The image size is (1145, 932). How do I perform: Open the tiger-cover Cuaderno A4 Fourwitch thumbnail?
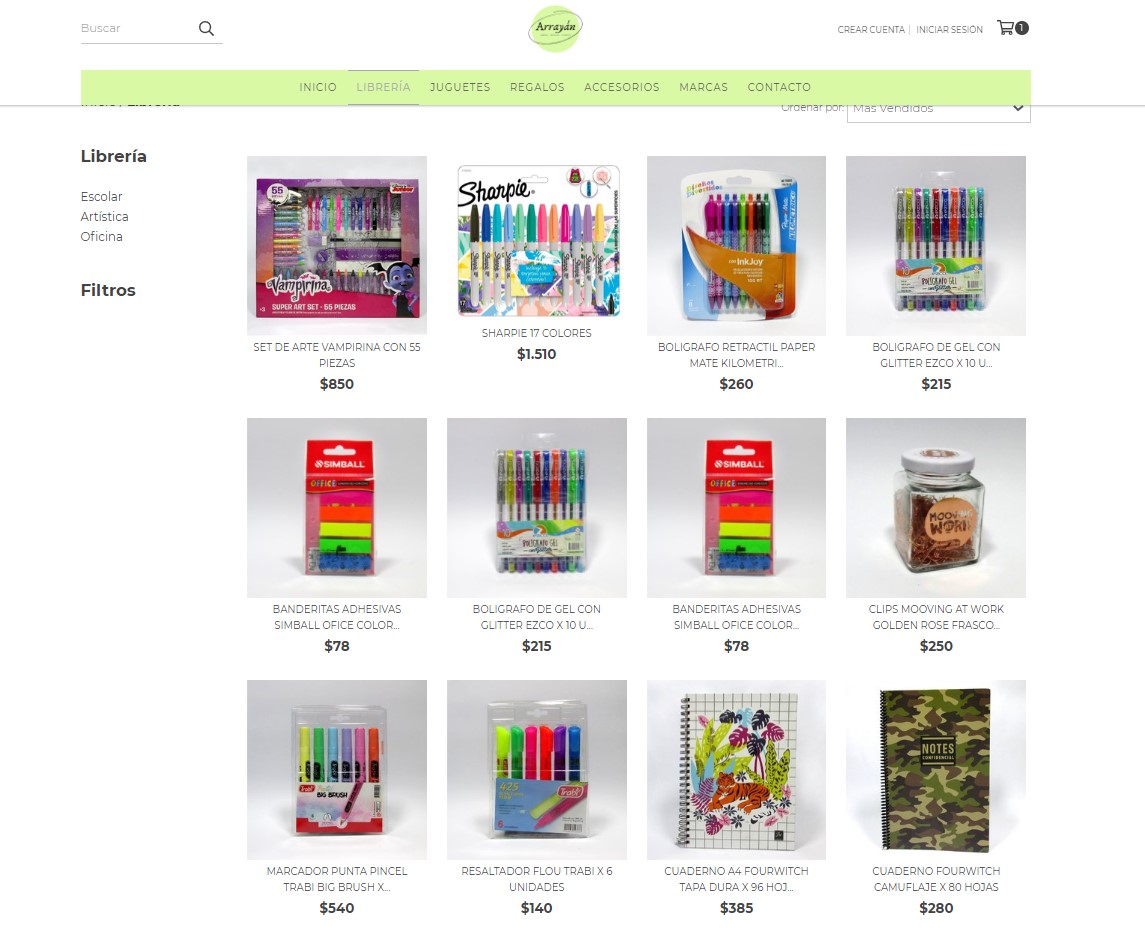736,770
